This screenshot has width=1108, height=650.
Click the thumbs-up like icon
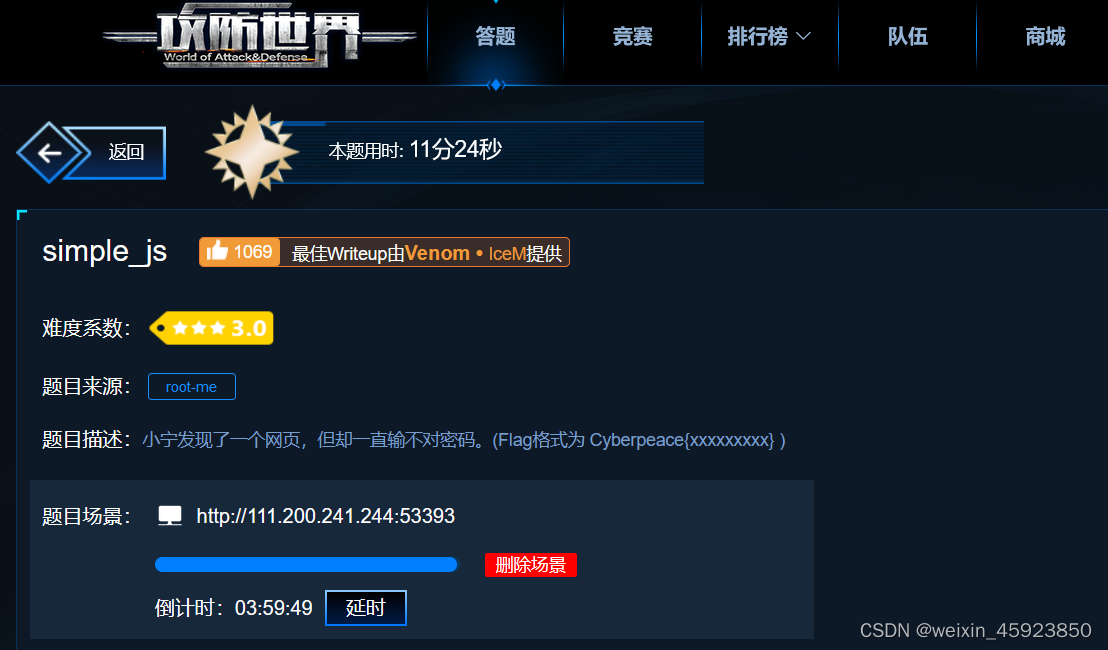coord(218,251)
